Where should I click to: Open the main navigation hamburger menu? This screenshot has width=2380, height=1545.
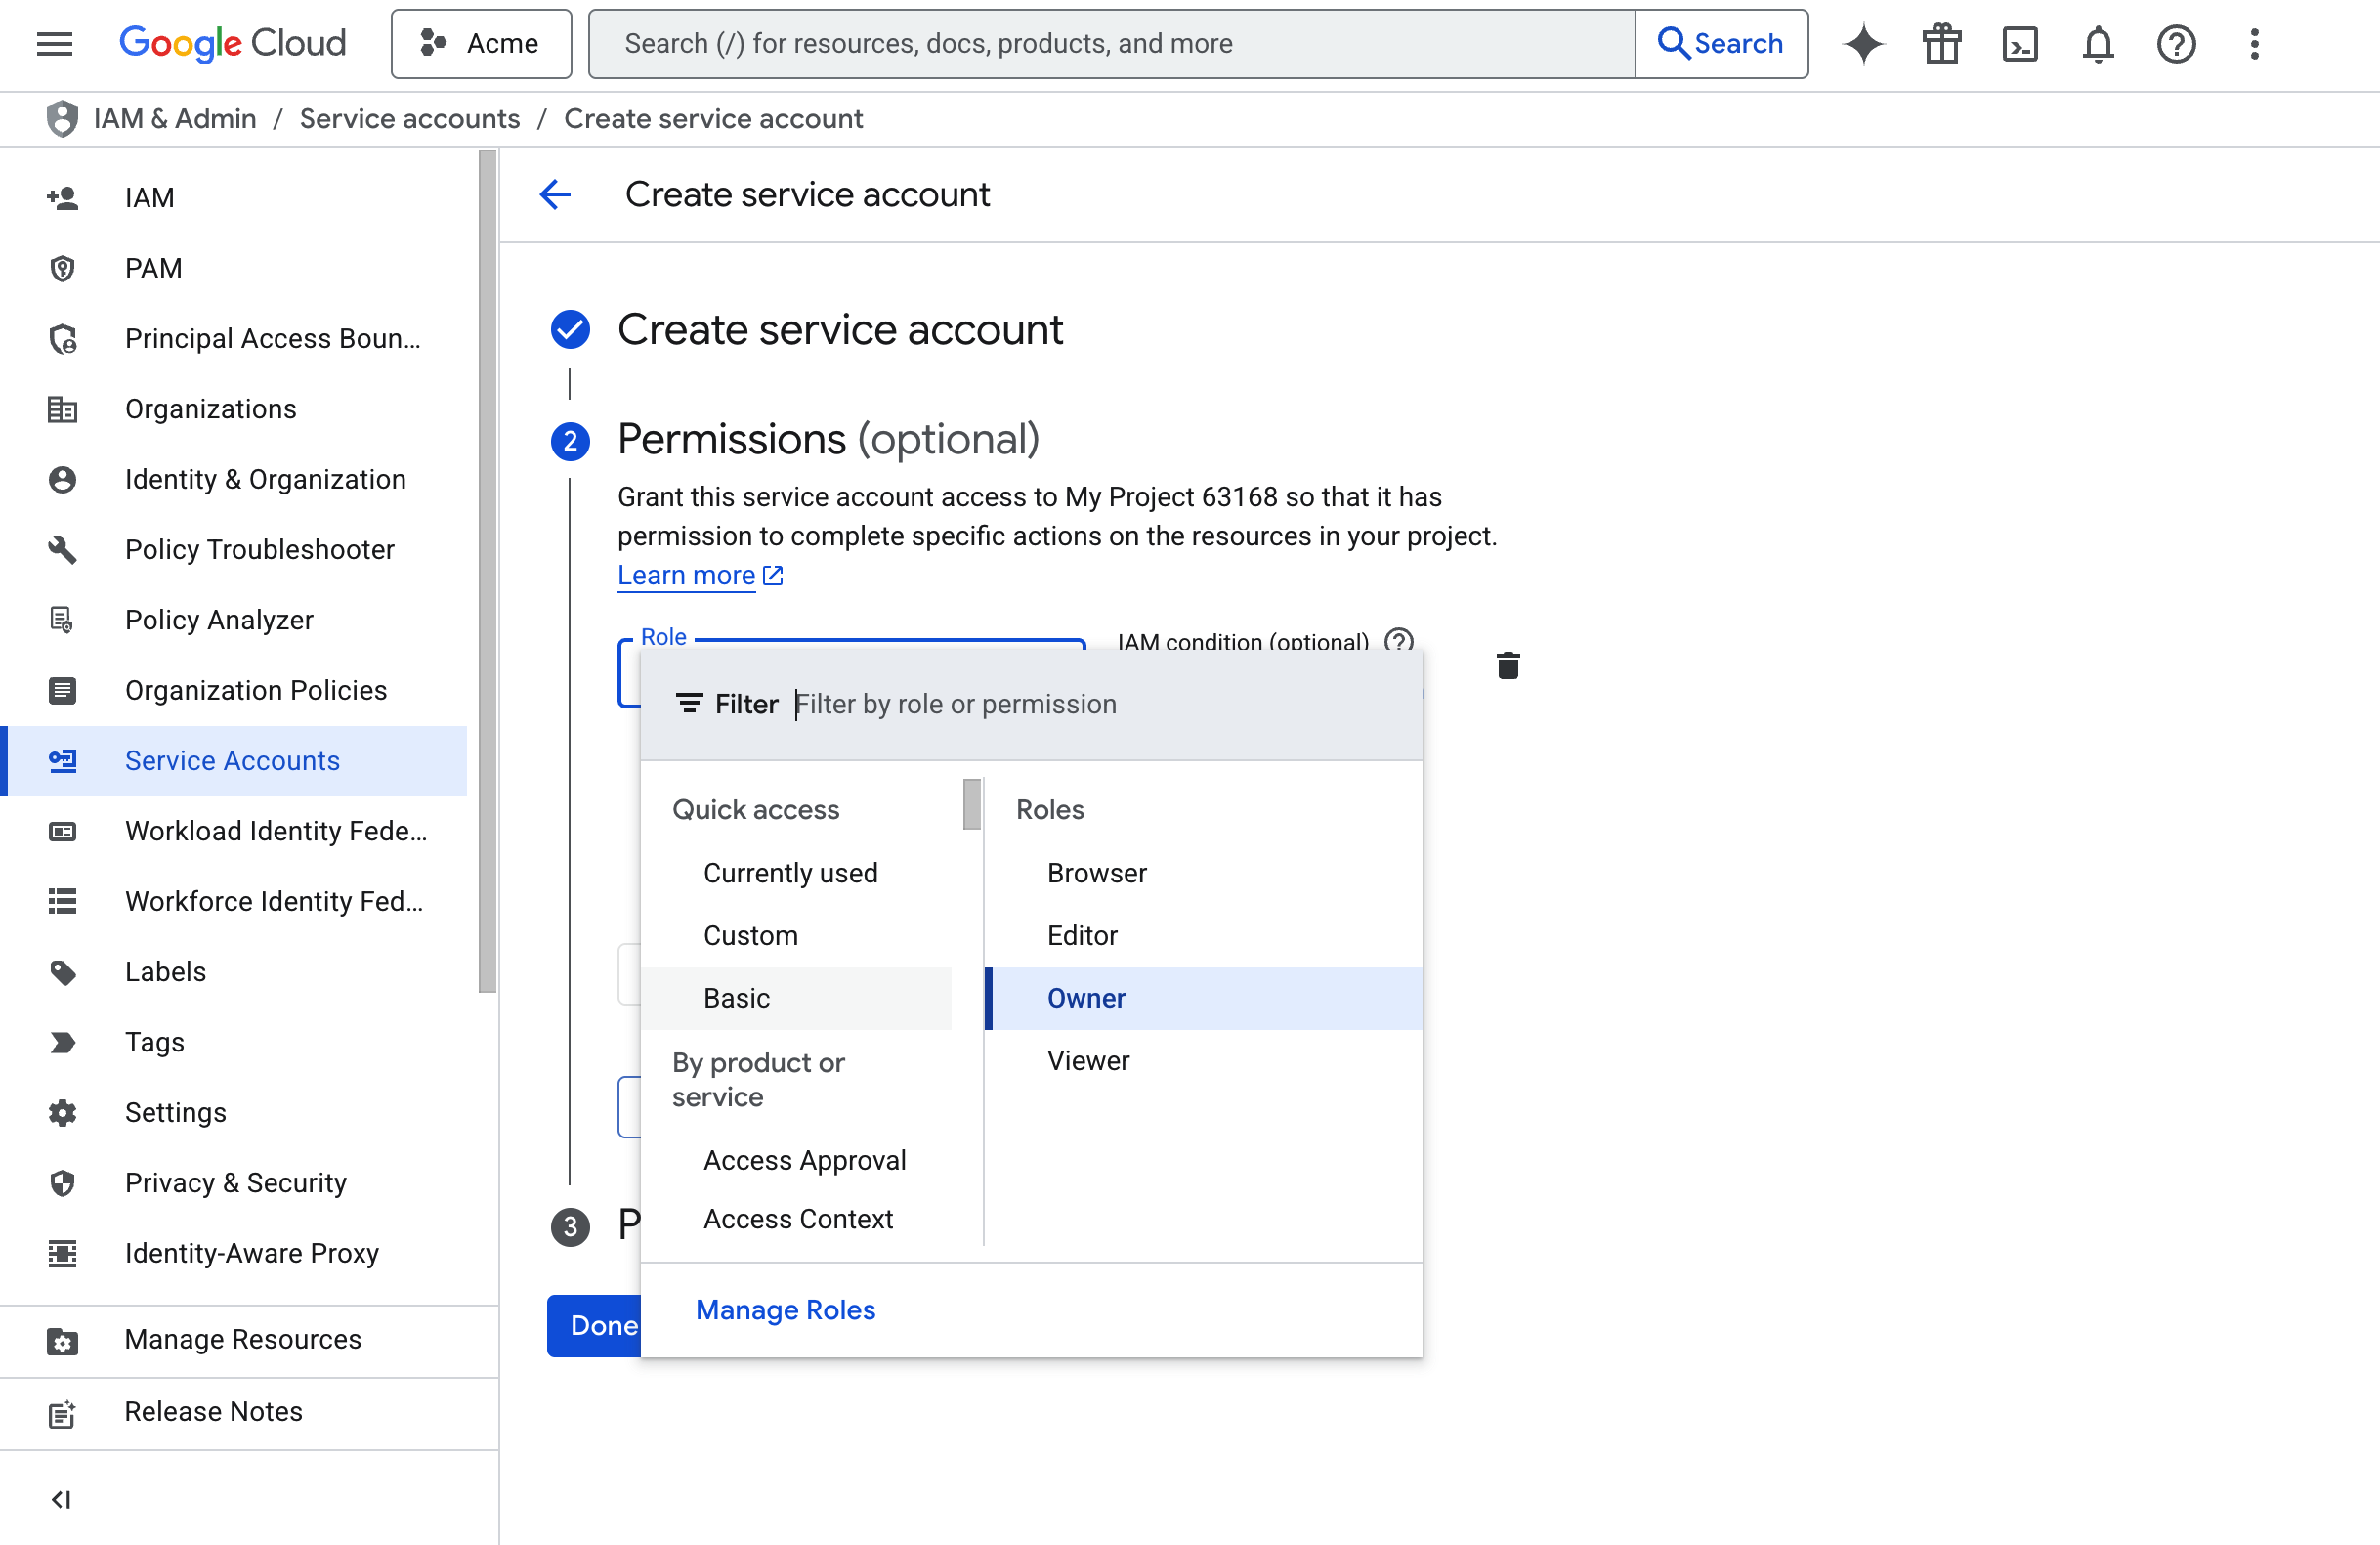[x=54, y=43]
